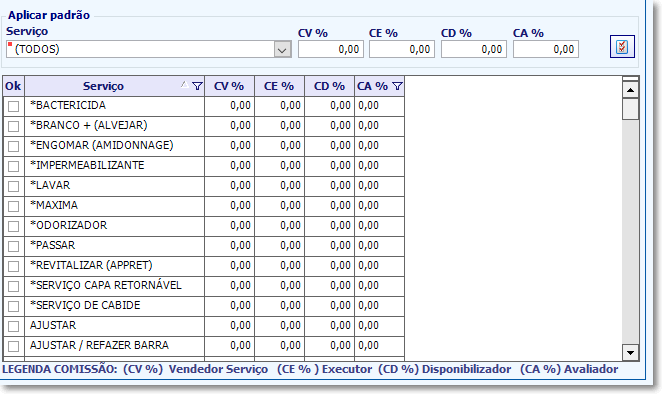Check the *ENGOMAR (AMIDONNAGE) row checkbox

point(14,146)
